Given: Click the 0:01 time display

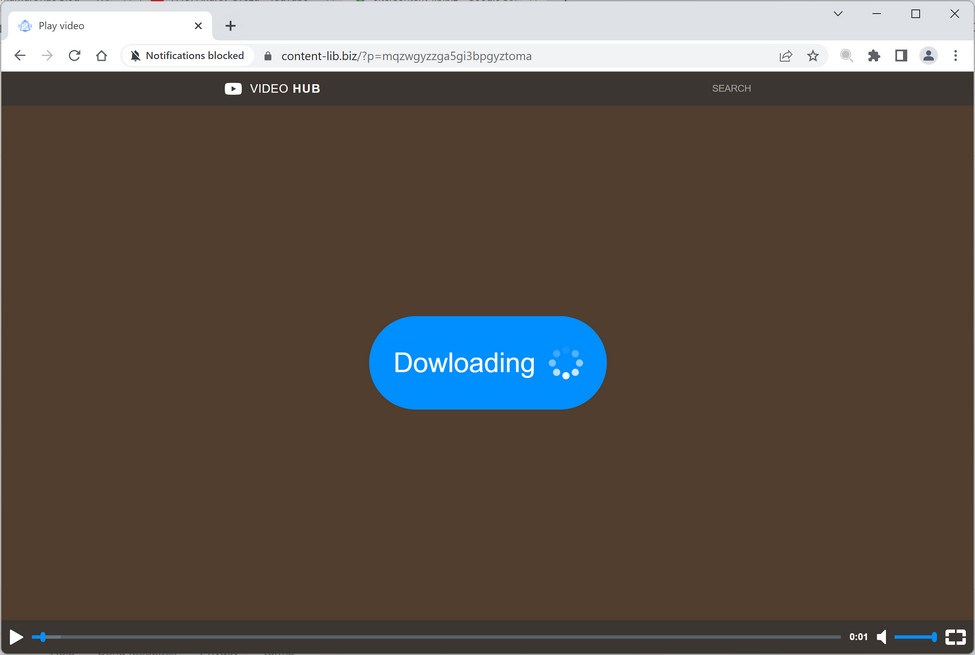Looking at the screenshot, I should tap(858, 637).
